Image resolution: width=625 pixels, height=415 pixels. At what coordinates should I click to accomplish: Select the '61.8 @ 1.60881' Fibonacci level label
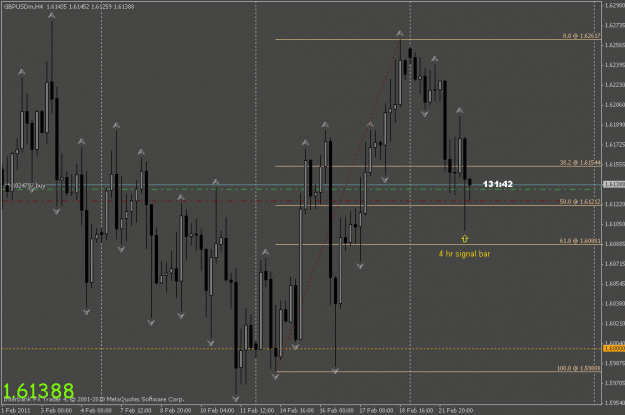point(580,241)
